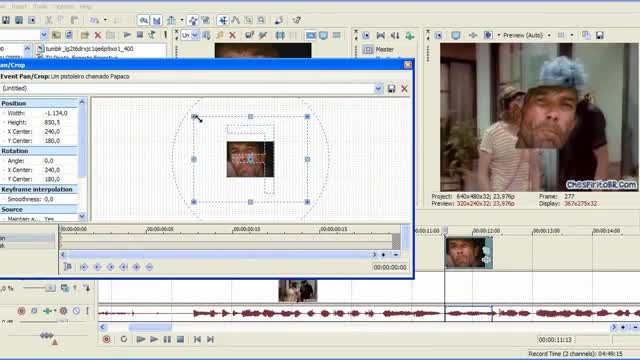Screen dimensions: 640x360
Task: Collapse the Rotation section header
Action: (x=39, y=151)
